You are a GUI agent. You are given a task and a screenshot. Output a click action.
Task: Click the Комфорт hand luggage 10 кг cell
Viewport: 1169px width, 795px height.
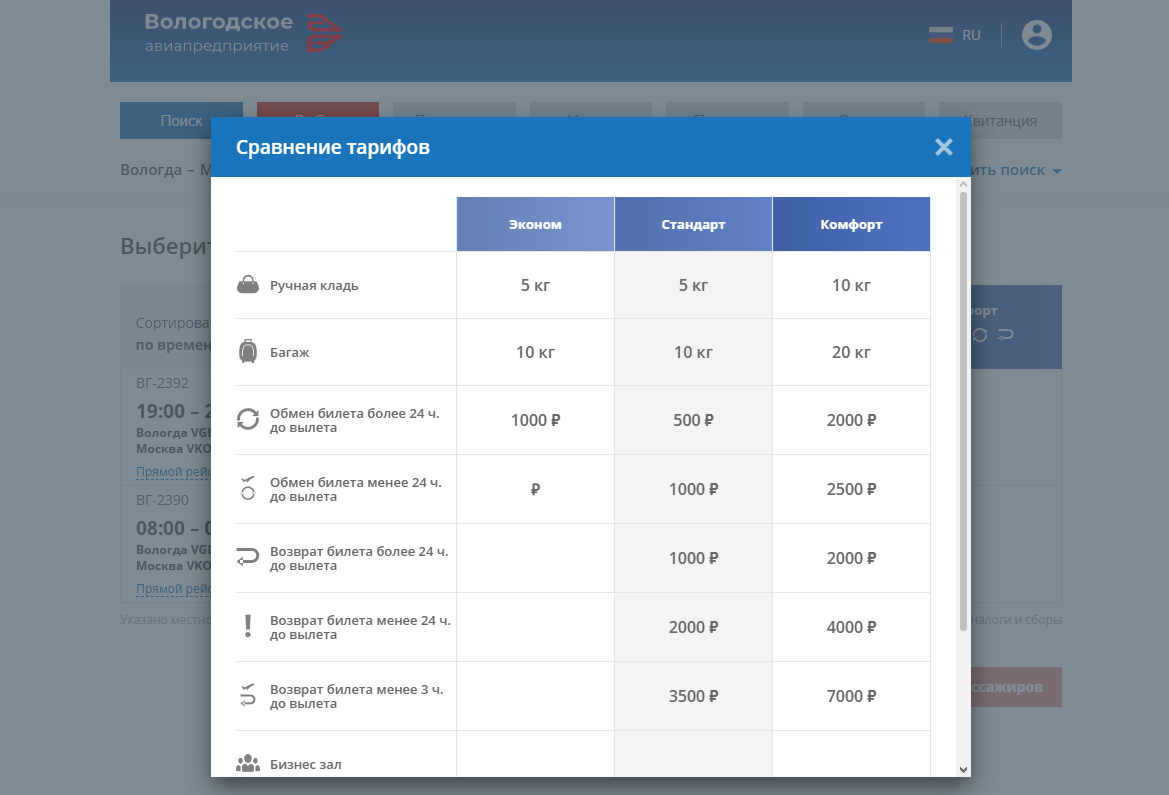[x=851, y=285]
